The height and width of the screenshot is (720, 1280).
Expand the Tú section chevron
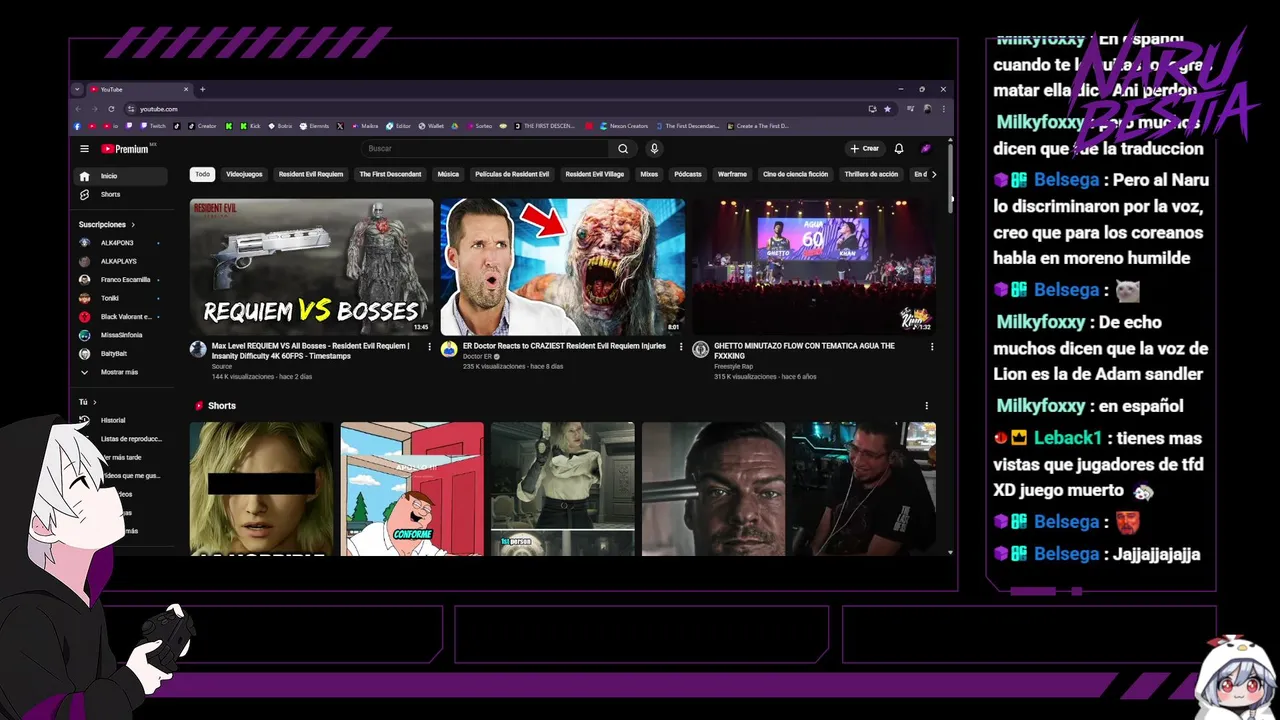point(94,402)
